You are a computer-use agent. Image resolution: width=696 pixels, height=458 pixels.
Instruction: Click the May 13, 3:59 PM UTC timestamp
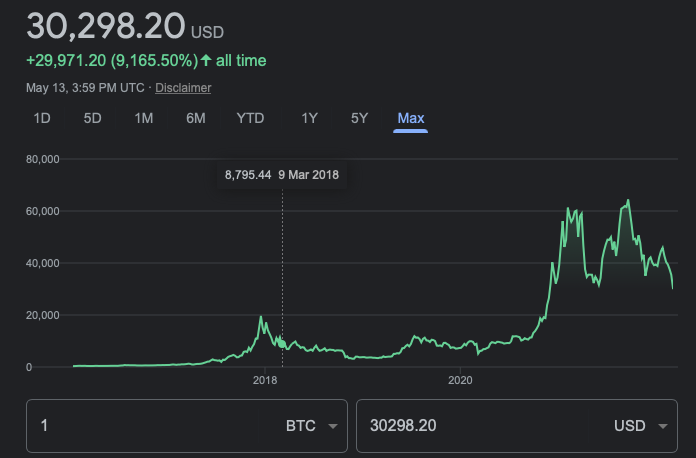click(x=85, y=88)
